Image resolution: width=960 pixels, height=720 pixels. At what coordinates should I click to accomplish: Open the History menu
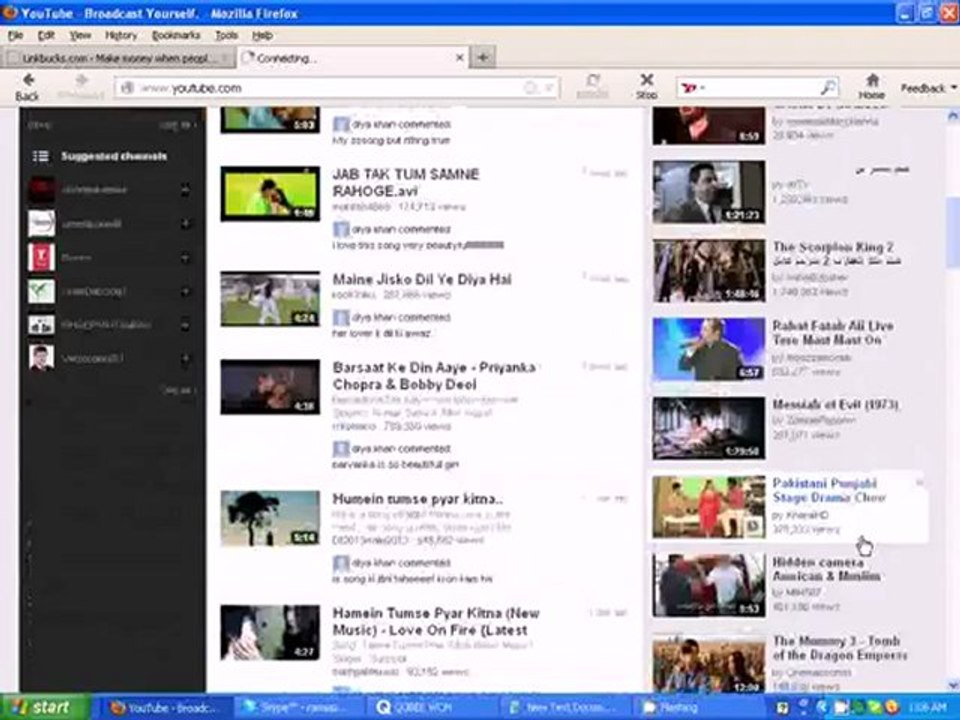click(121, 35)
